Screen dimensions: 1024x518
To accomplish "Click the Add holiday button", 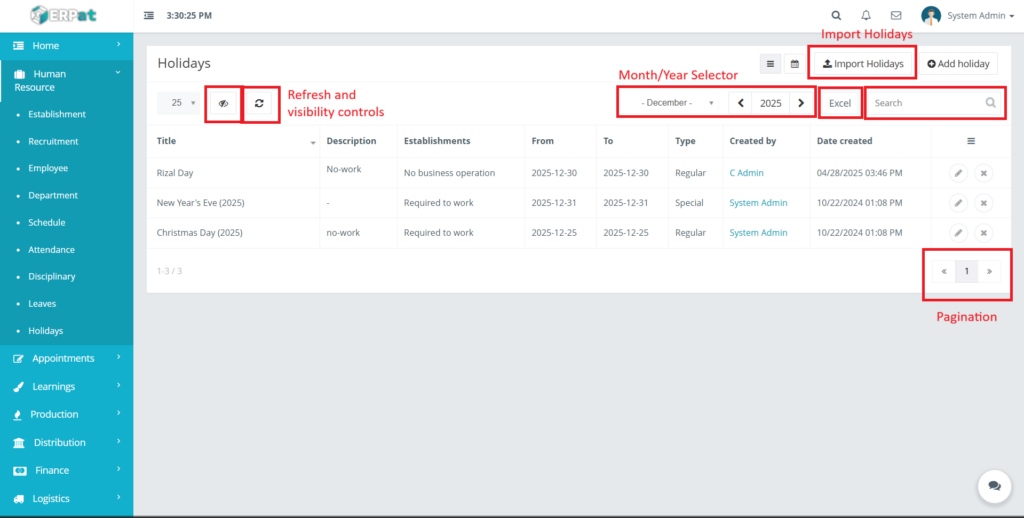I will click(x=958, y=64).
